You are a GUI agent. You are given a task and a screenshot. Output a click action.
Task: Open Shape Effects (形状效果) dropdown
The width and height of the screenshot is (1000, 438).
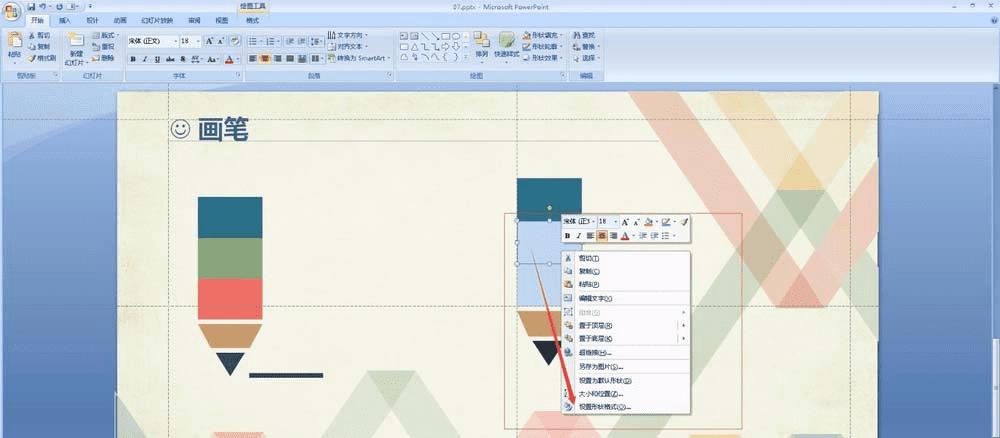[543, 58]
